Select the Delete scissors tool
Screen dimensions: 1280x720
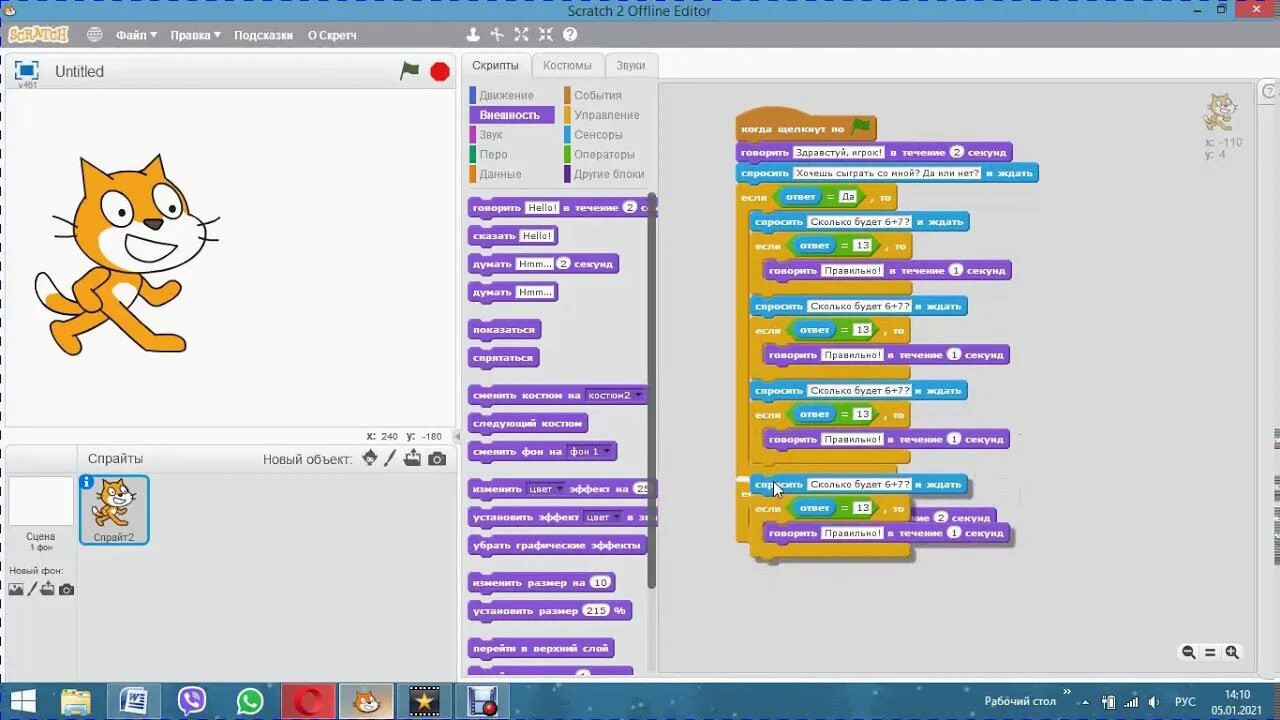click(x=497, y=34)
